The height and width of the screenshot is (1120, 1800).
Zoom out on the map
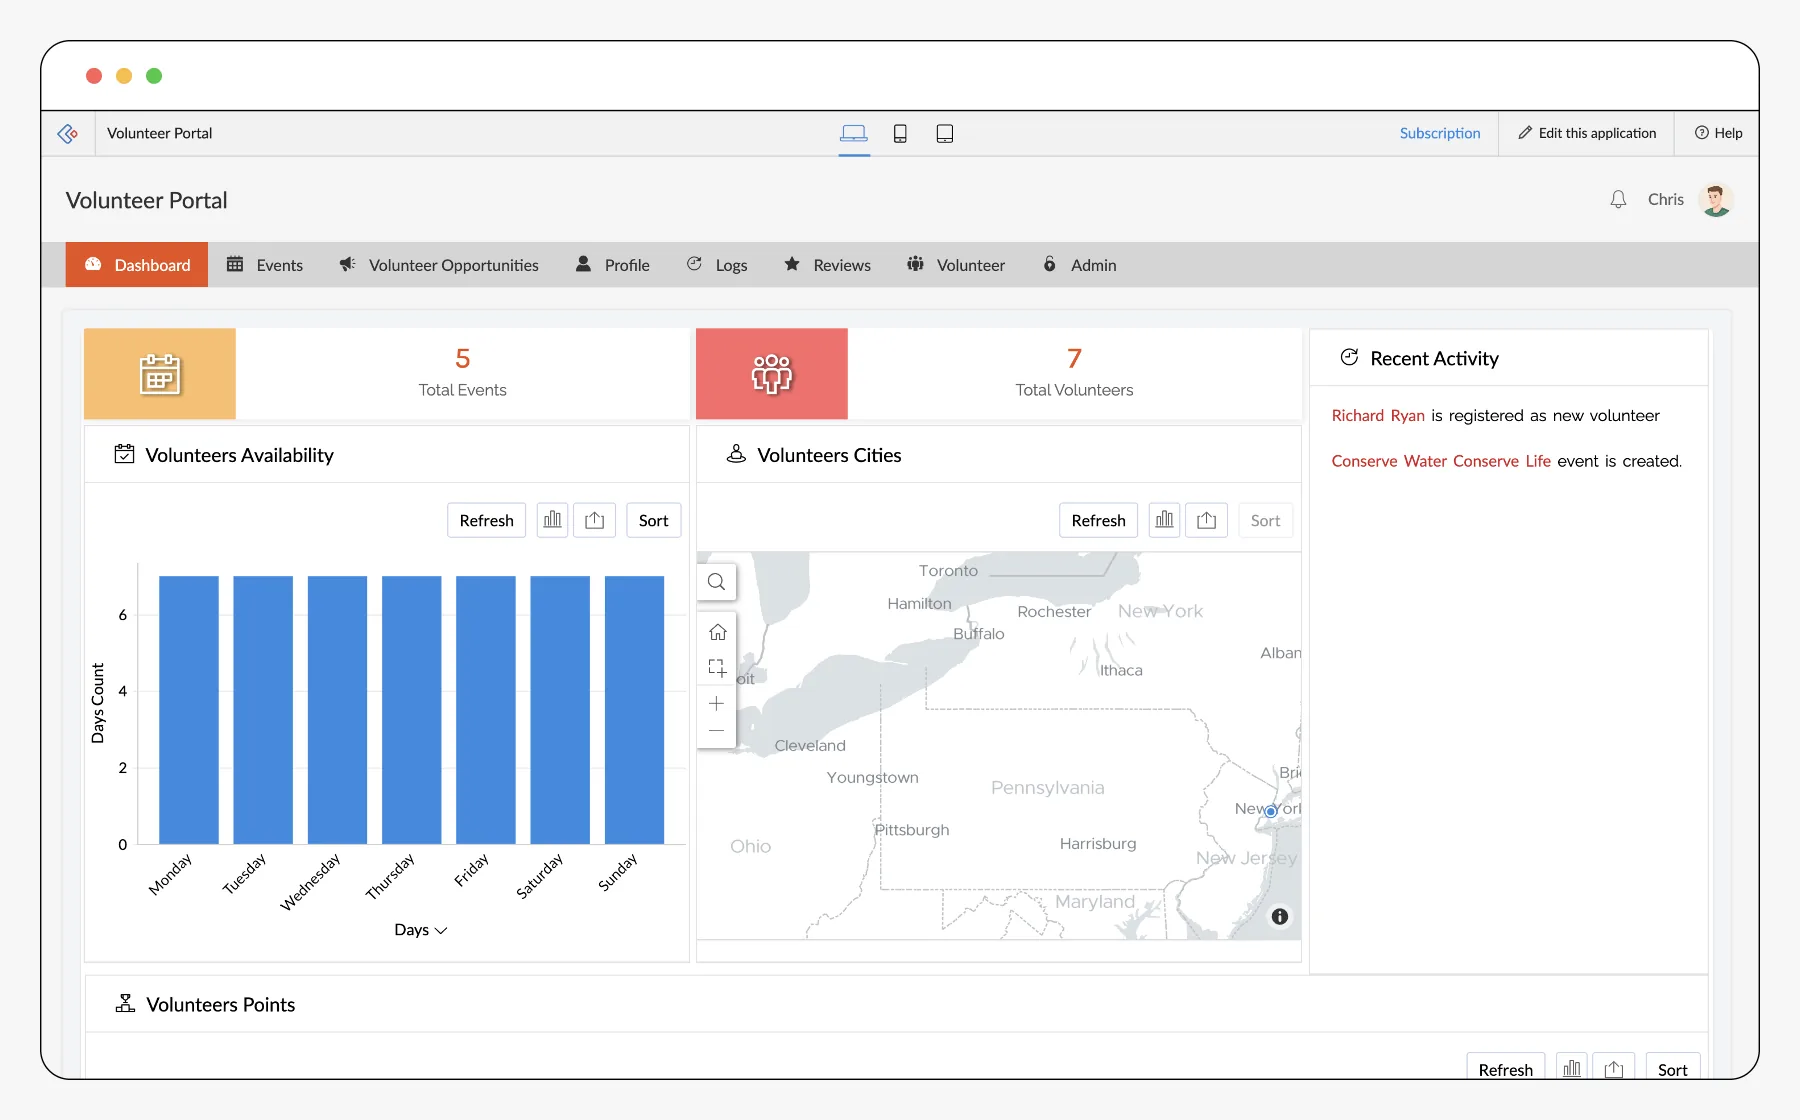[716, 731]
